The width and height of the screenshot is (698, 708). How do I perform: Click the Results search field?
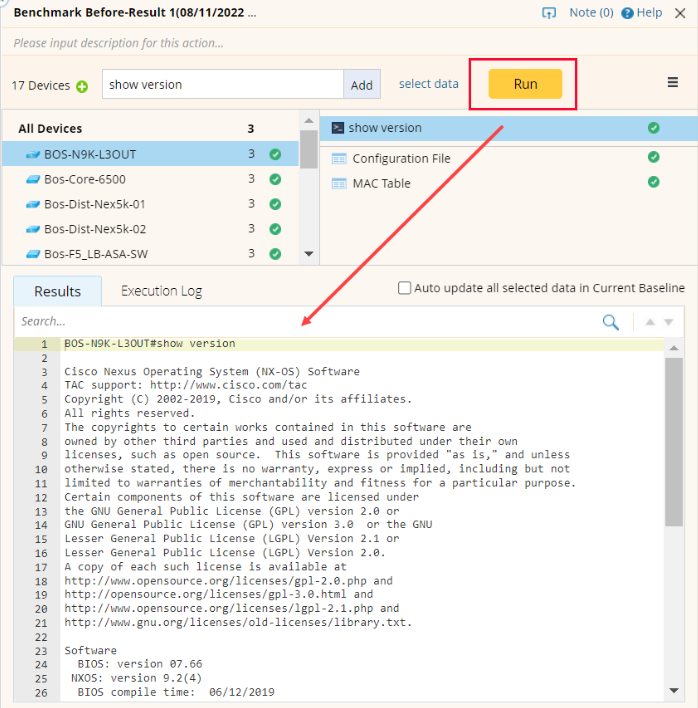307,321
